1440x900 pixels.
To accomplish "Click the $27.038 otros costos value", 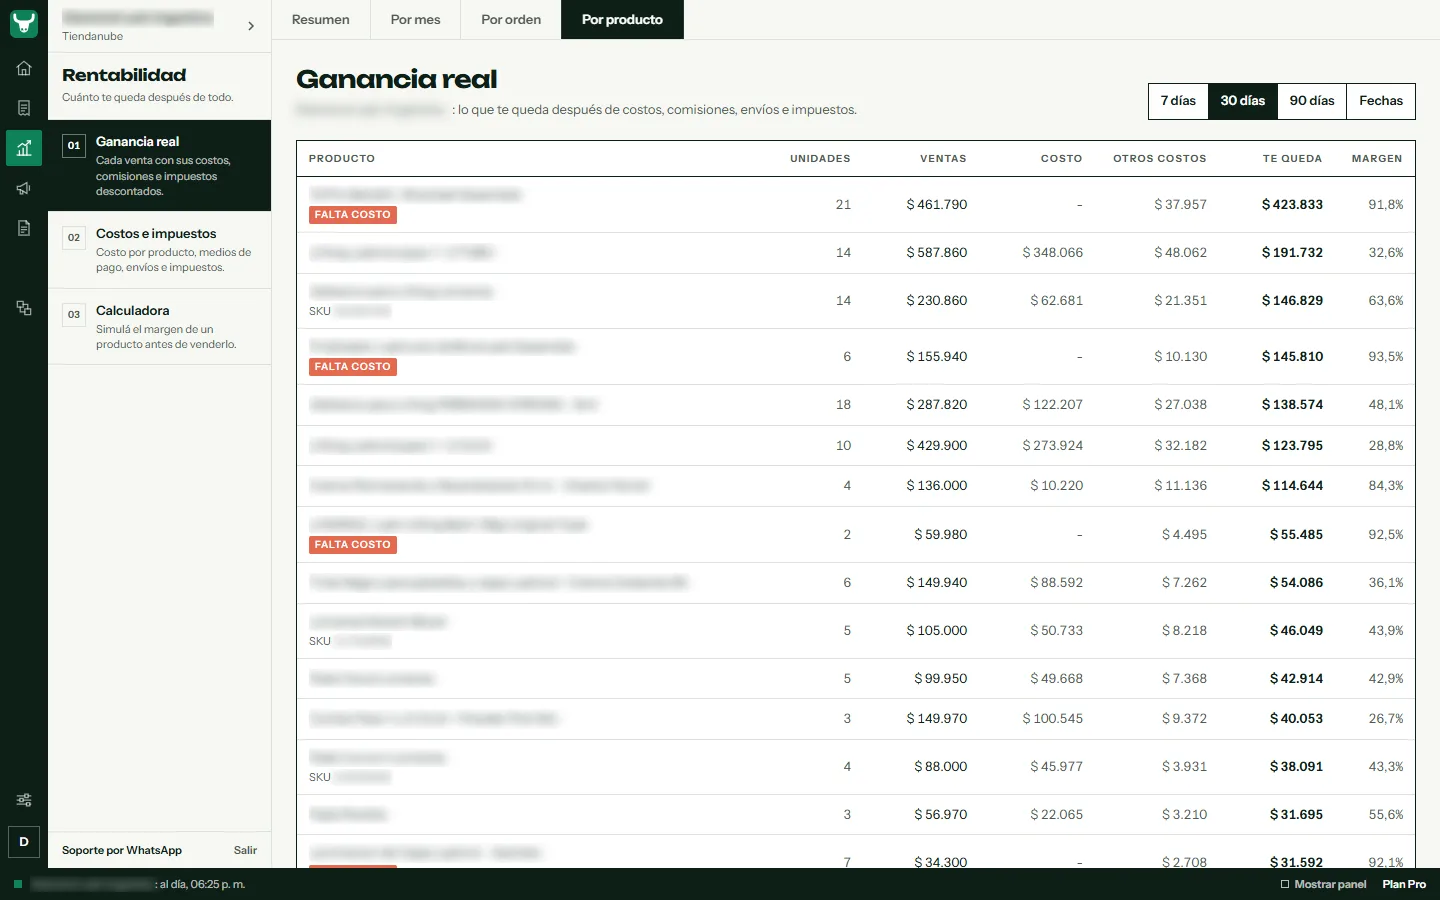I will point(1181,404).
